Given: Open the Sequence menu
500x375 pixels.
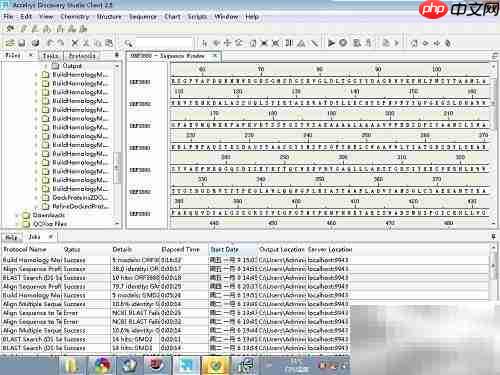Looking at the screenshot, I should tap(143, 16).
